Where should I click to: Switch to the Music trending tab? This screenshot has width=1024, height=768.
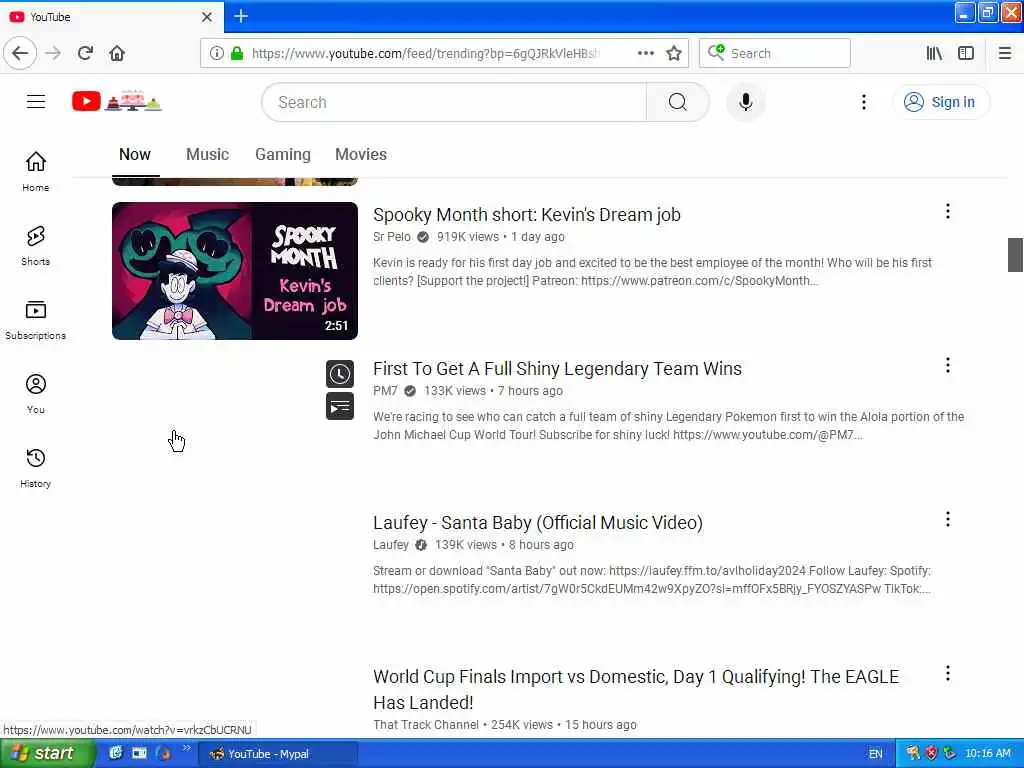[207, 154]
